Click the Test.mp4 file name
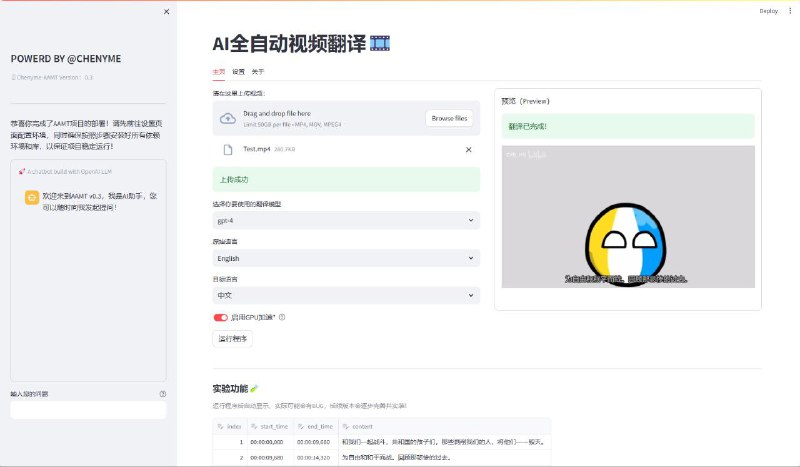 pyautogui.click(x=257, y=149)
